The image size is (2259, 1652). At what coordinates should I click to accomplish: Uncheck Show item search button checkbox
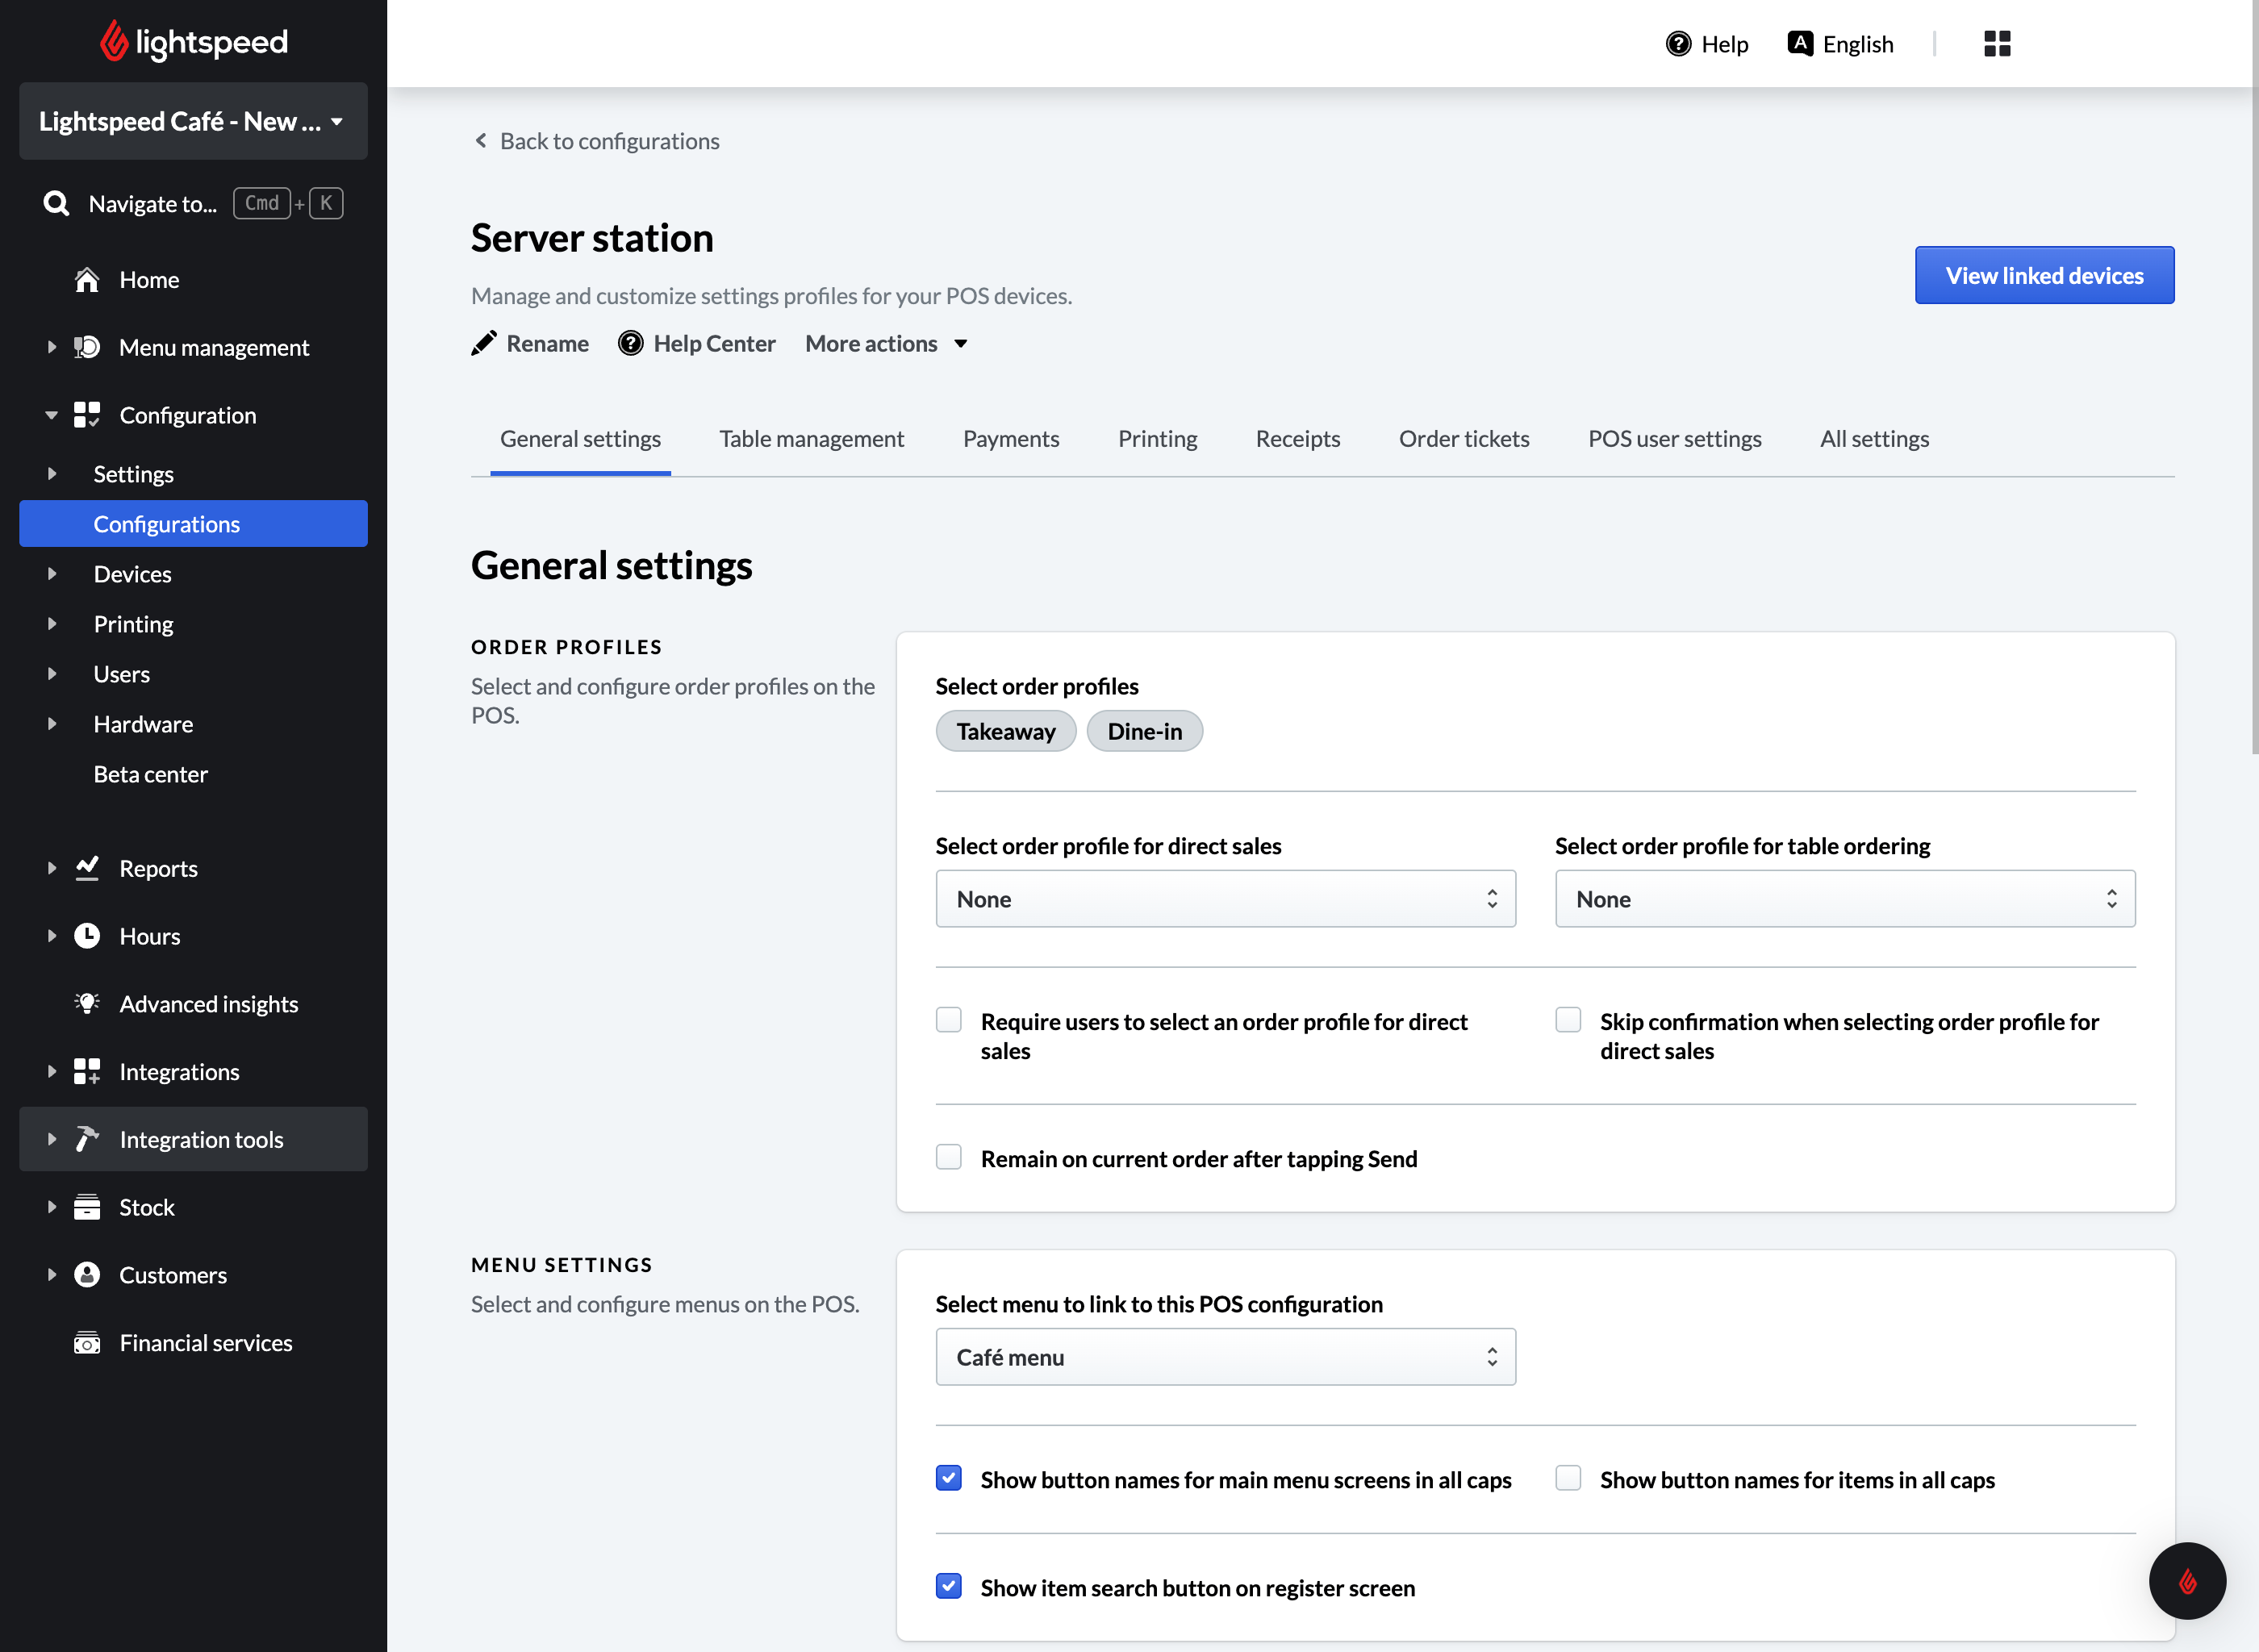(x=948, y=1587)
